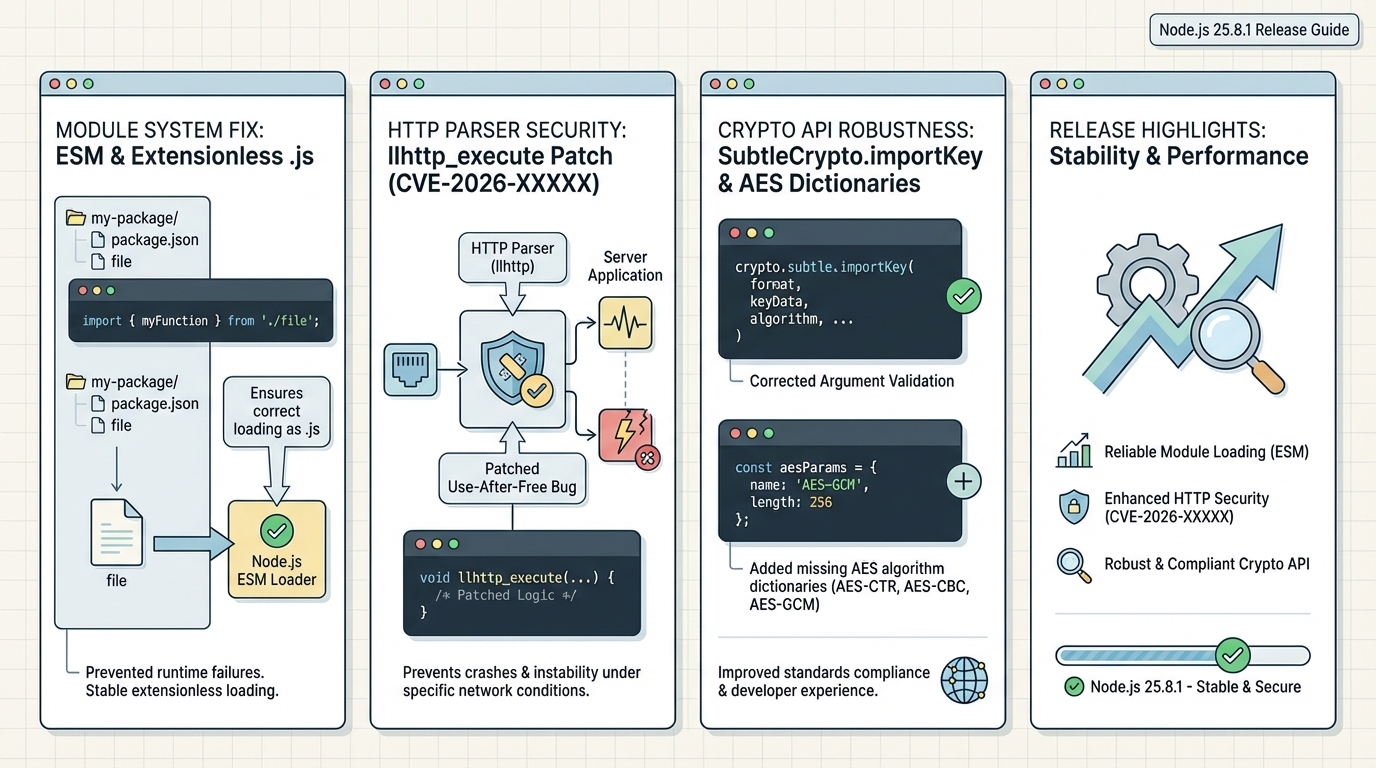Select the heartbeat monitor icon under Server Application
Image resolution: width=1376 pixels, height=768 pixels.
click(625, 322)
